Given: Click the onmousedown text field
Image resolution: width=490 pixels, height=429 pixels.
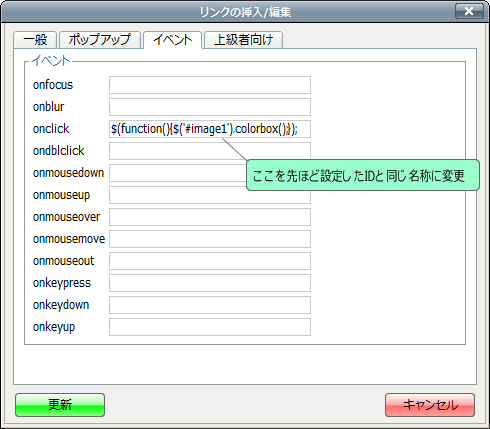Looking at the screenshot, I should [x=178, y=173].
